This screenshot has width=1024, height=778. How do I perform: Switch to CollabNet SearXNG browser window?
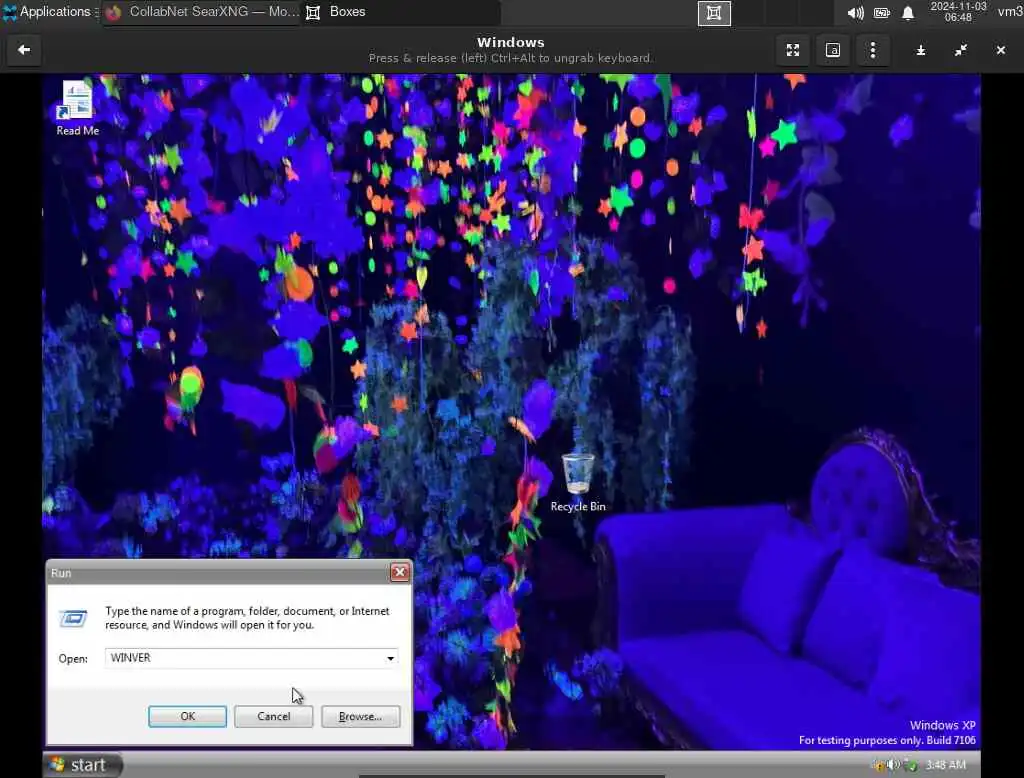(x=200, y=12)
